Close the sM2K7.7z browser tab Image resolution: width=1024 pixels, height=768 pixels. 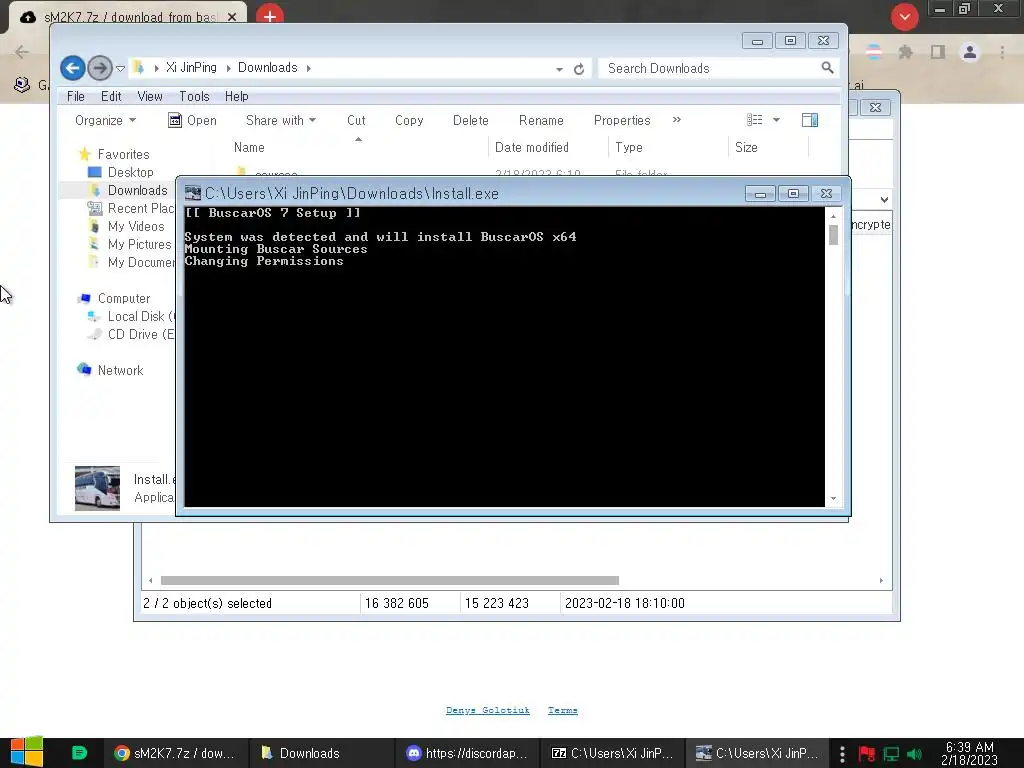232,17
